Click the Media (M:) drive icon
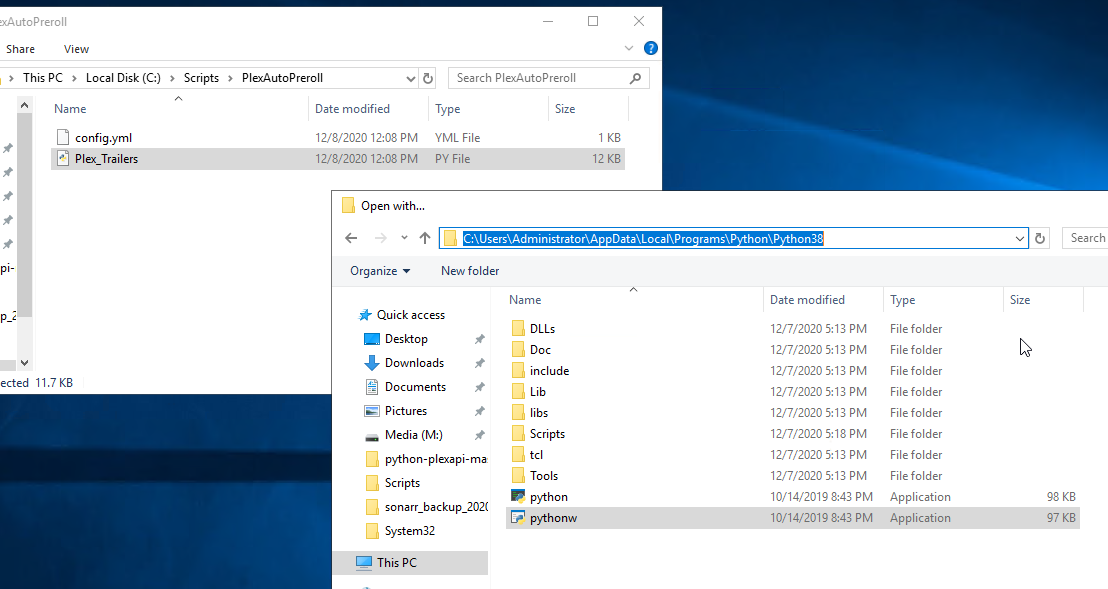Viewport: 1108px width, 589px height. (372, 436)
